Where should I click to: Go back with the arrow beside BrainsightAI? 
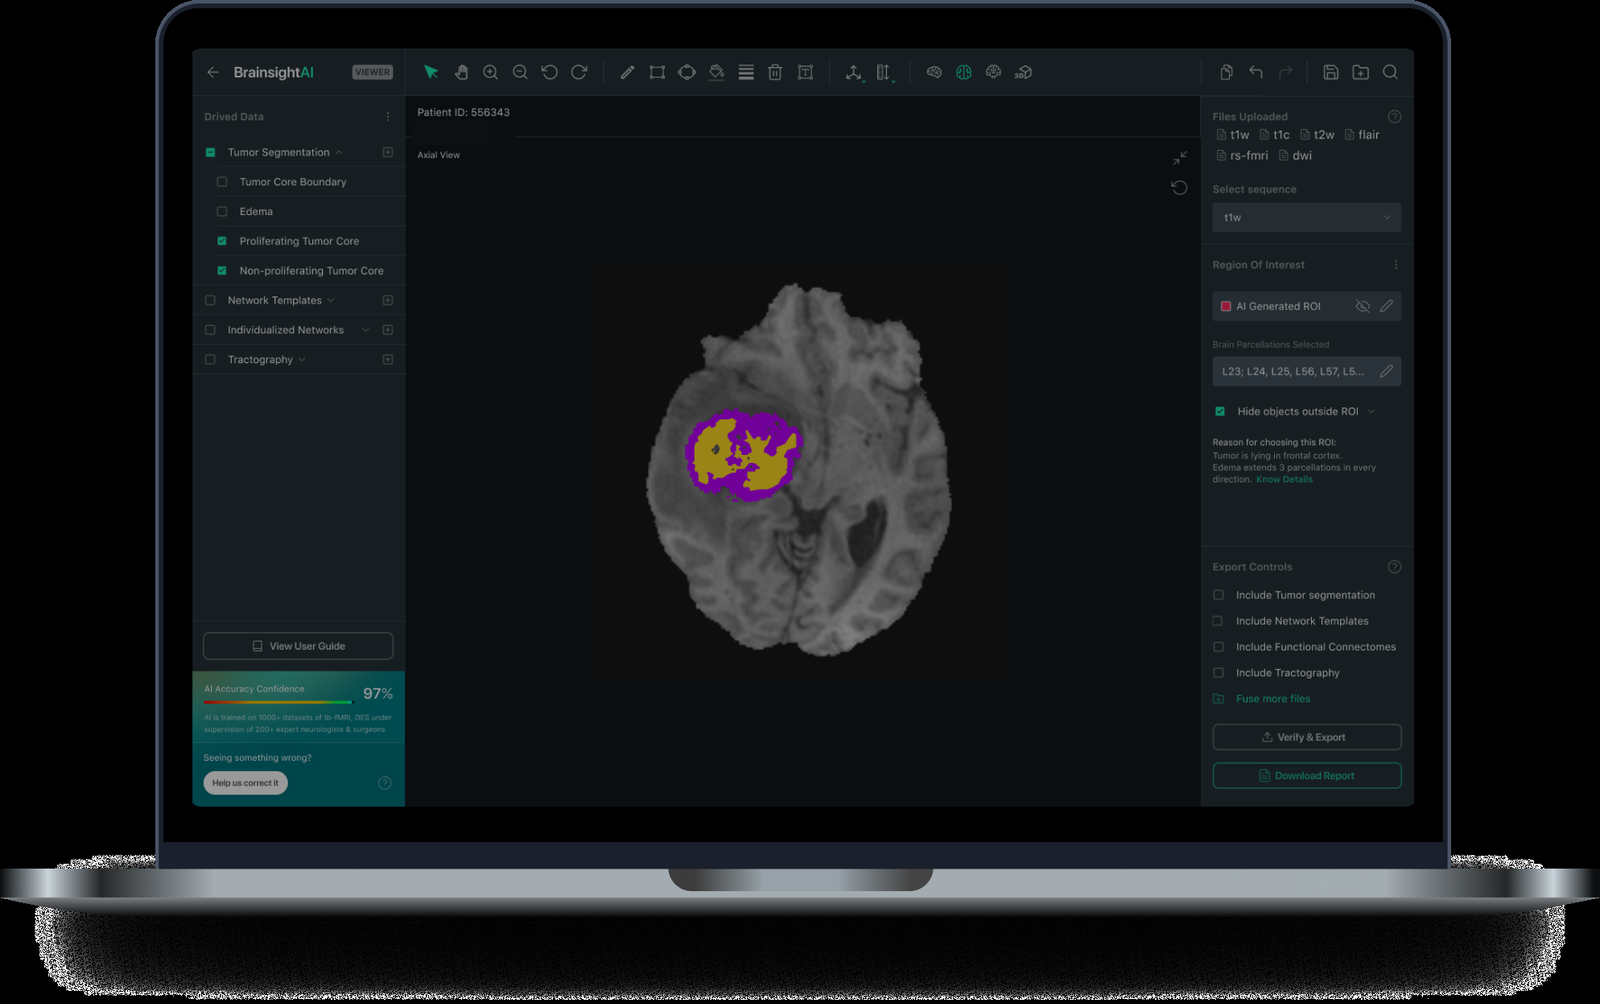(x=213, y=72)
